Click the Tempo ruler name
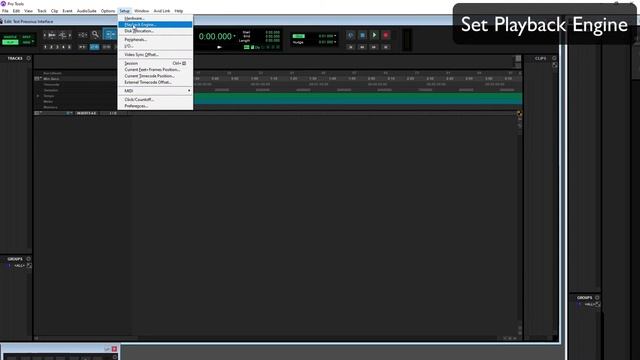640x360 pixels. coord(49,96)
